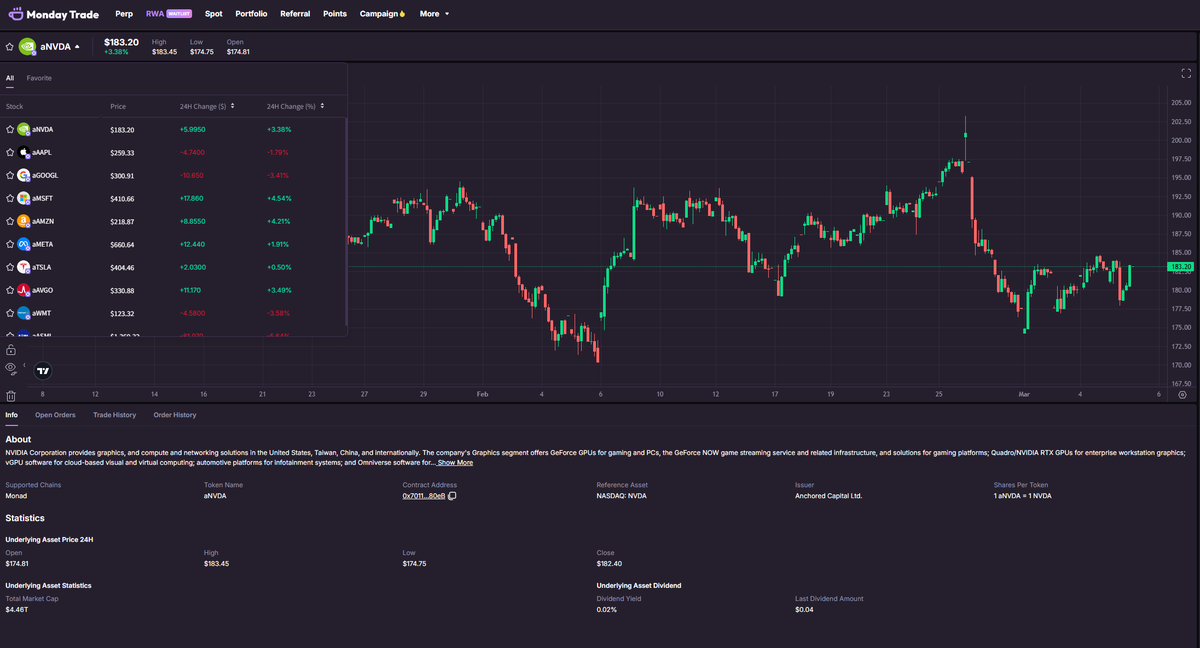Open chart time axis settings gear
1200x648 pixels.
coord(1182,394)
